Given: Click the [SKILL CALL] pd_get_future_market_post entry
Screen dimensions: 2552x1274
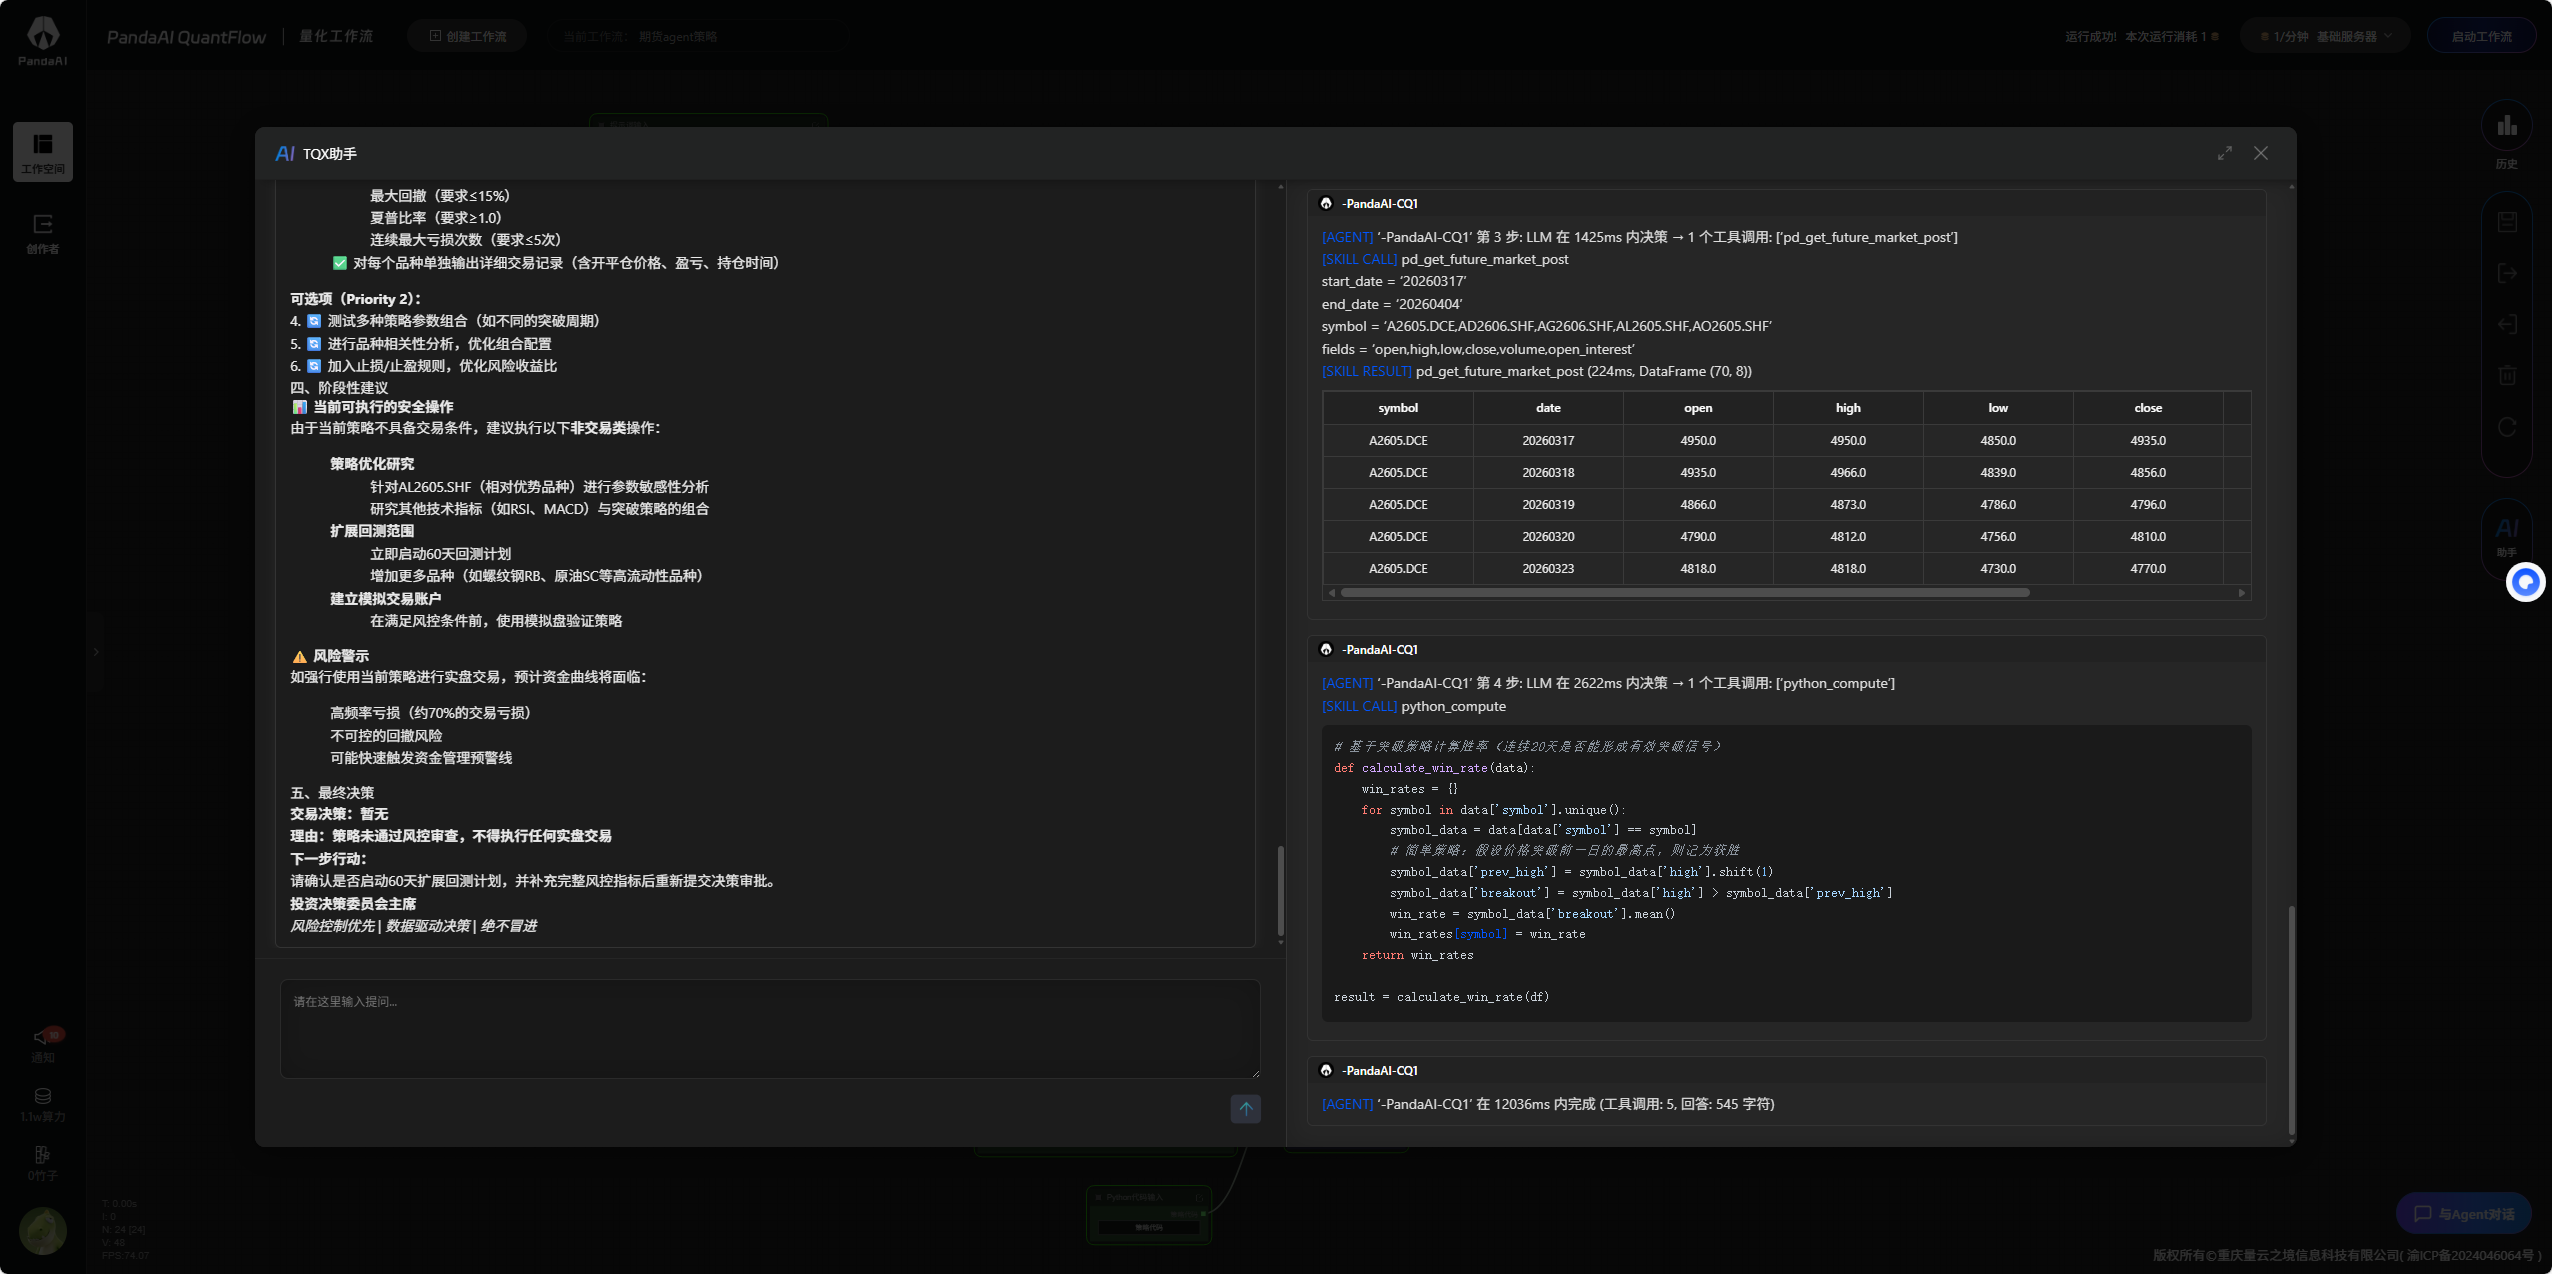Looking at the screenshot, I should [x=1445, y=259].
